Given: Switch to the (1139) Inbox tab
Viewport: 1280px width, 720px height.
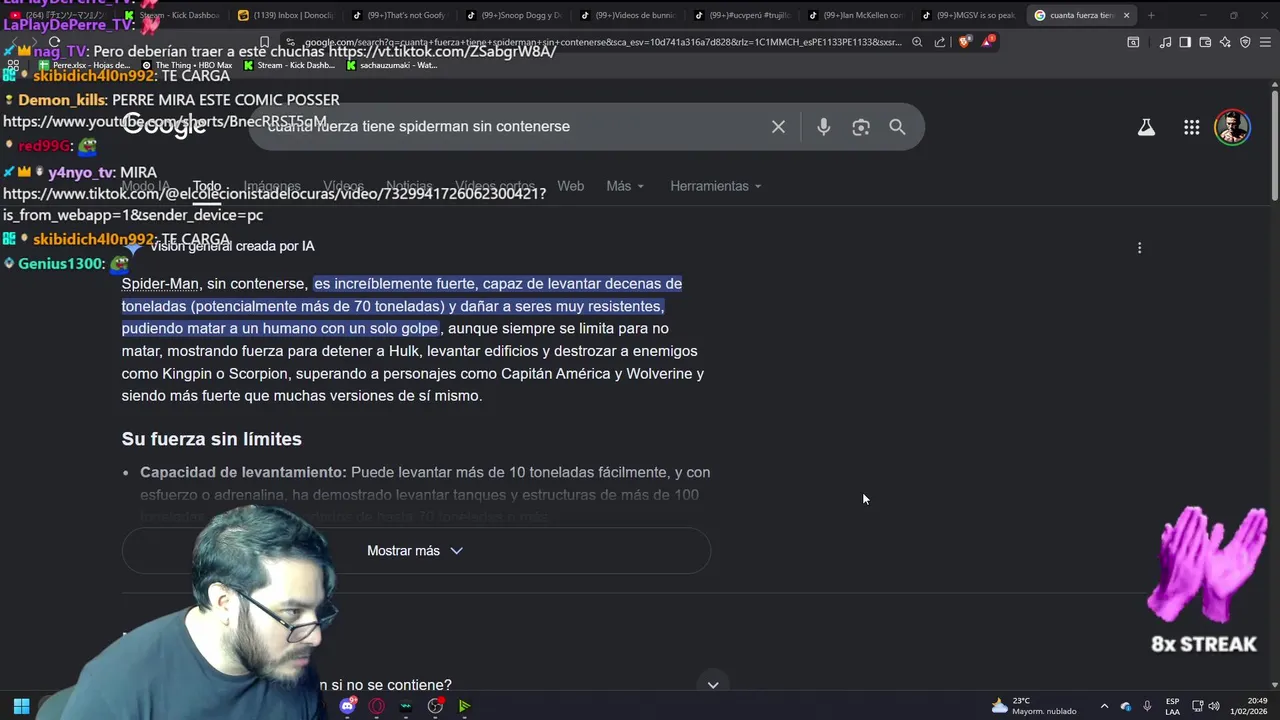Looking at the screenshot, I should tap(285, 15).
